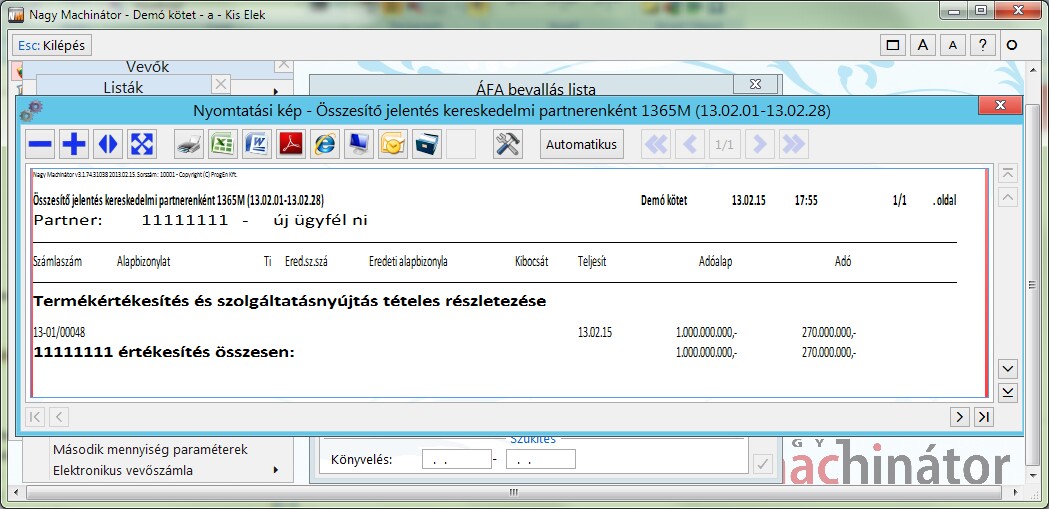Click the invoice number 13-01/00048
Image resolution: width=1049 pixels, height=509 pixels.
(x=59, y=332)
